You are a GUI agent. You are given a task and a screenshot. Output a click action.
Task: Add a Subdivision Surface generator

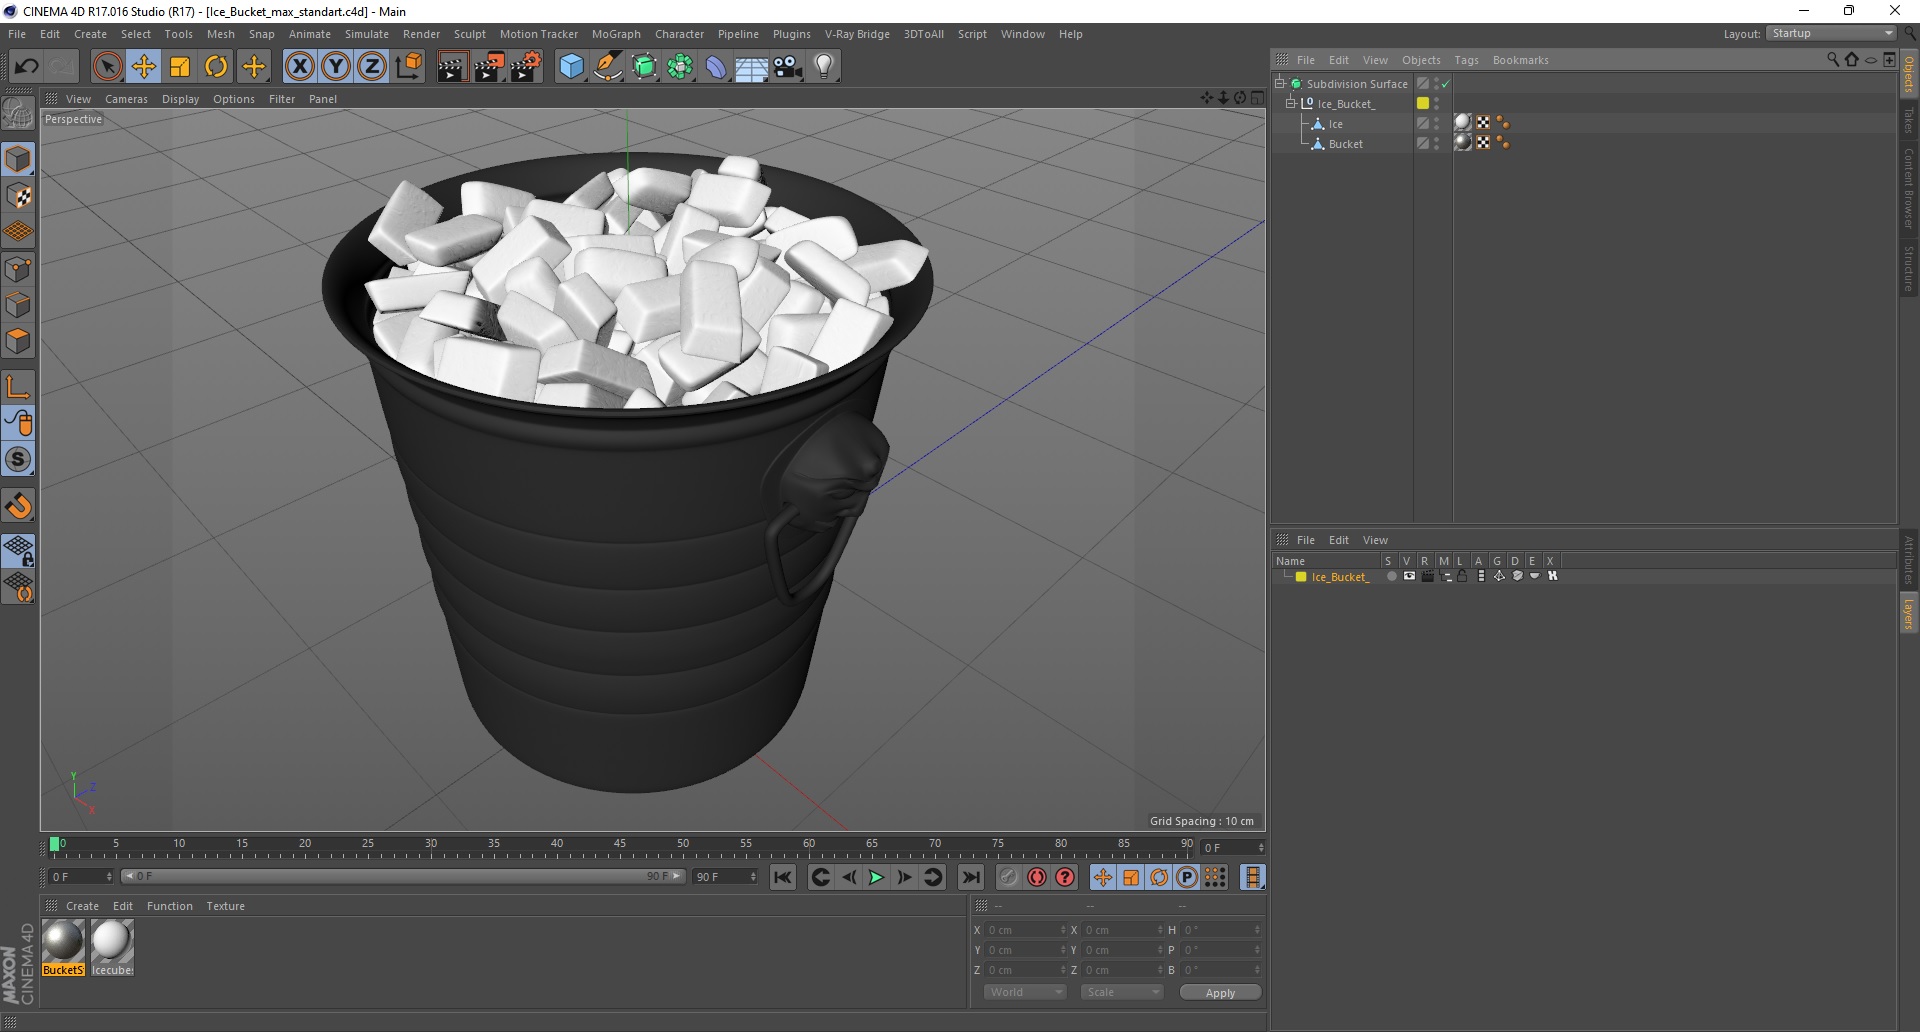[x=645, y=67]
